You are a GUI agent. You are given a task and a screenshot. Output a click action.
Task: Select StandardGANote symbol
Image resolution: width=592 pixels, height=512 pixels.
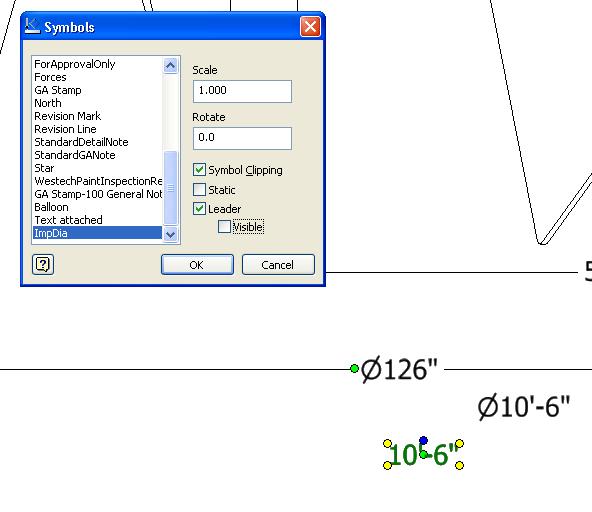pyautogui.click(x=97, y=155)
